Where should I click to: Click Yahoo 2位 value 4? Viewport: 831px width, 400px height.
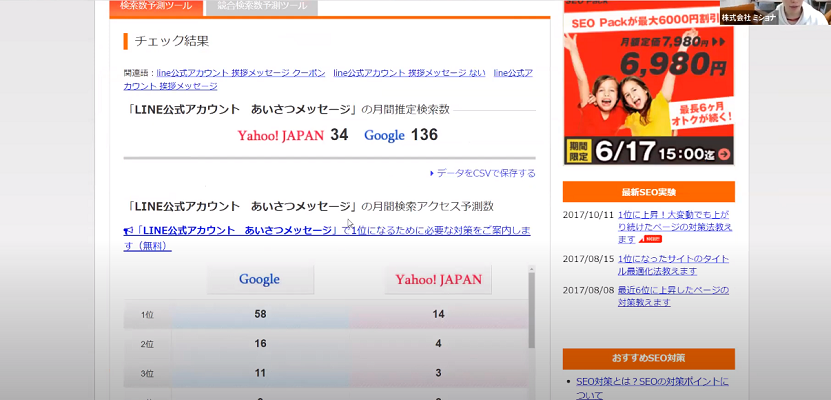pyautogui.click(x=438, y=344)
